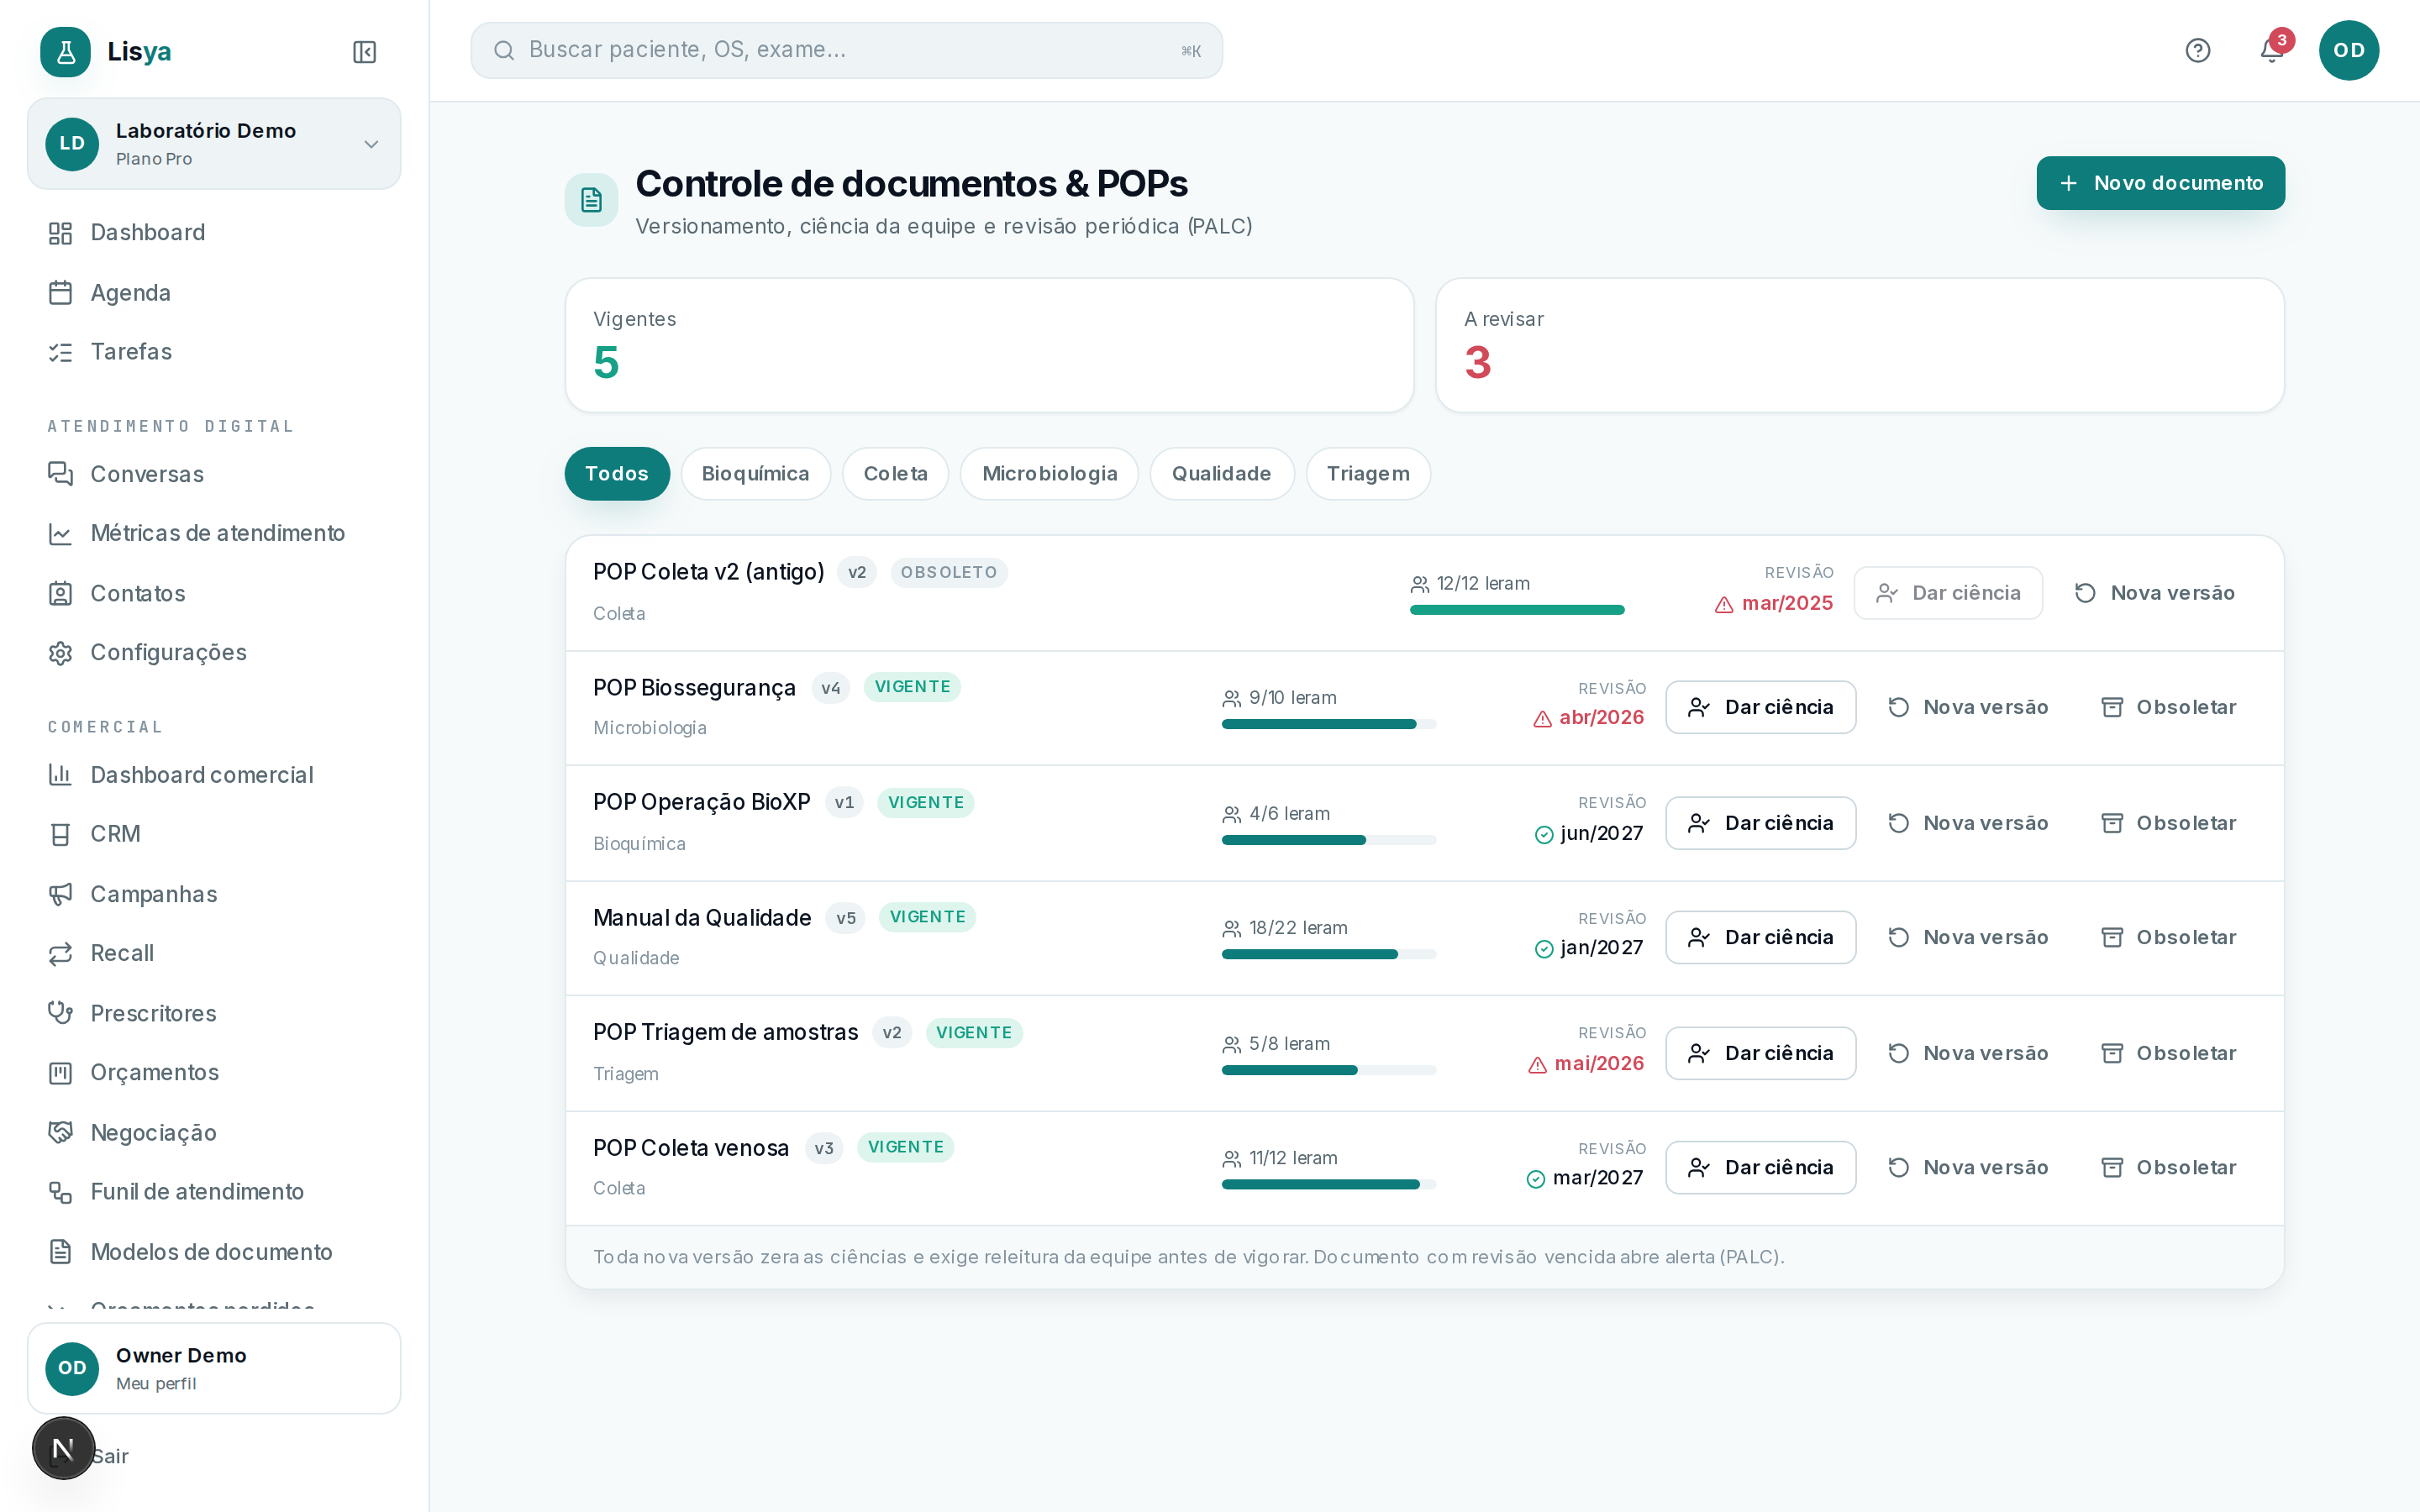Click the Campanhas megaphone icon

point(61,894)
